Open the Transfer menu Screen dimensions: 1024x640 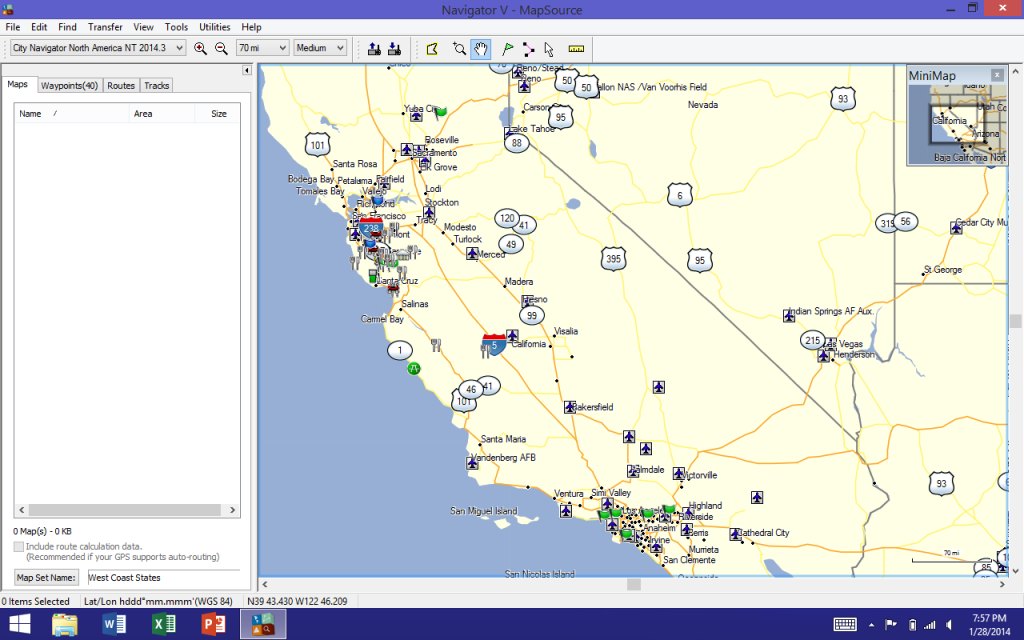104,27
